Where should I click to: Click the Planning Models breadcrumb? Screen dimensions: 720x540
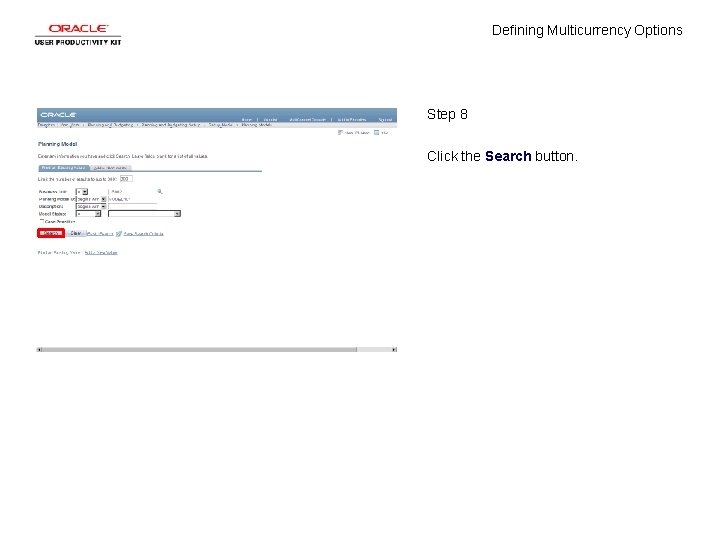coord(257,125)
